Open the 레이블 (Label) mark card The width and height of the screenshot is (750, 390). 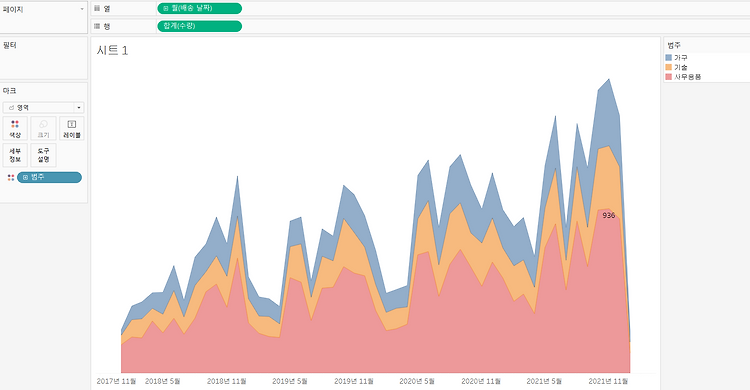pos(72,128)
